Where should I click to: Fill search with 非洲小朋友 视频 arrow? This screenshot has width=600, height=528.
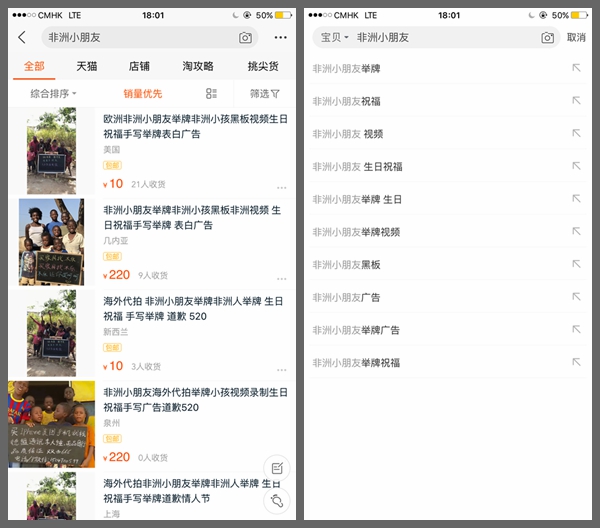(x=576, y=133)
